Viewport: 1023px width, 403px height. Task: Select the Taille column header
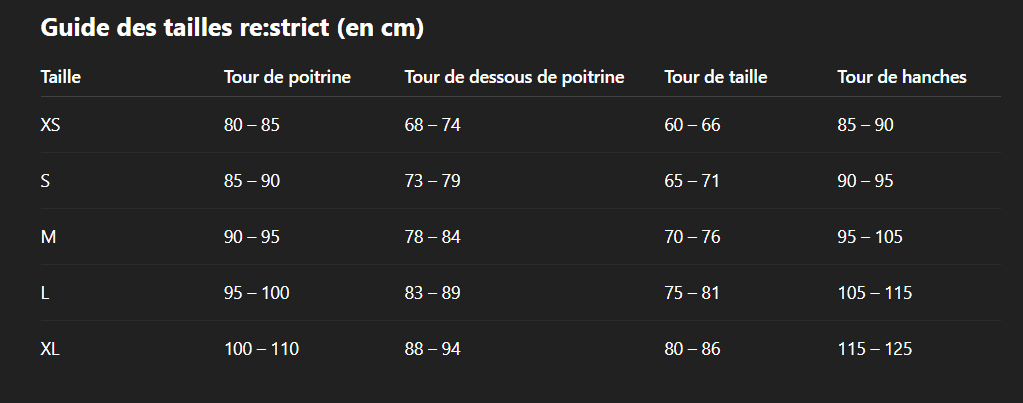coord(61,77)
